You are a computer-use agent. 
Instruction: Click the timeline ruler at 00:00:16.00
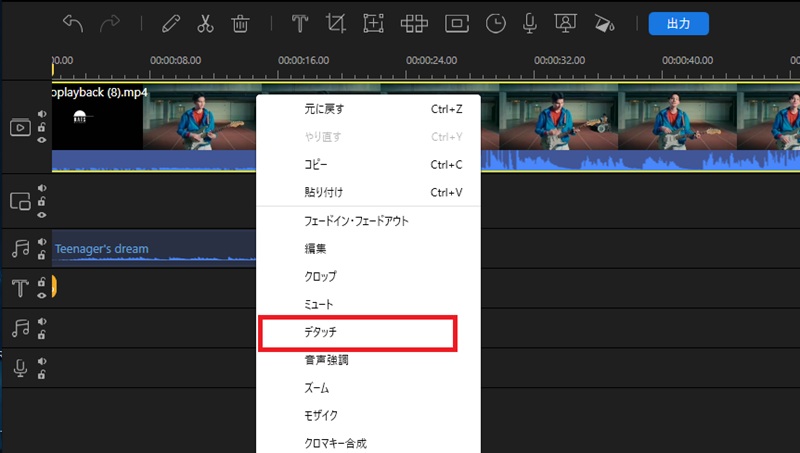click(304, 60)
